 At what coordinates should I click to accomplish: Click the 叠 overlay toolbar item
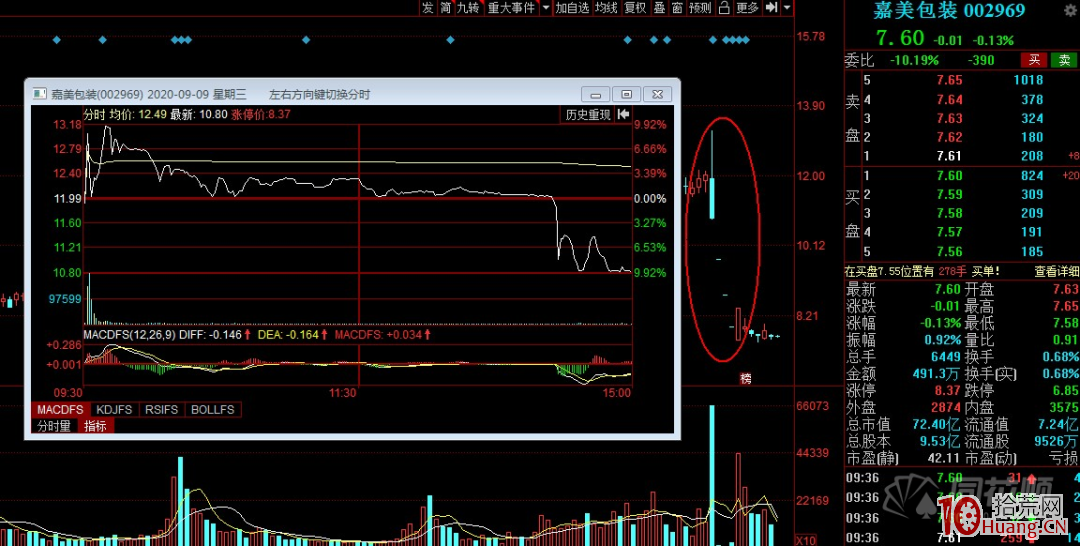[x=660, y=8]
